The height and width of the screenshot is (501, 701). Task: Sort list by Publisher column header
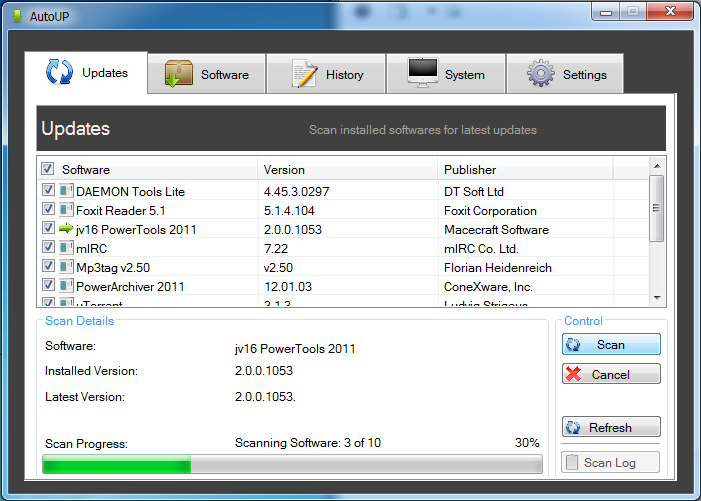[525, 170]
